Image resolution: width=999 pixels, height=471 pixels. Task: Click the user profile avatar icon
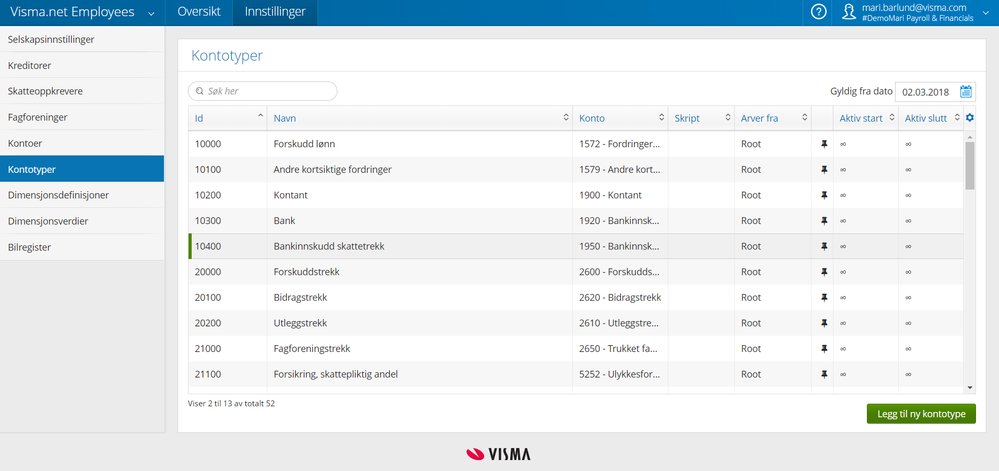(x=849, y=12)
